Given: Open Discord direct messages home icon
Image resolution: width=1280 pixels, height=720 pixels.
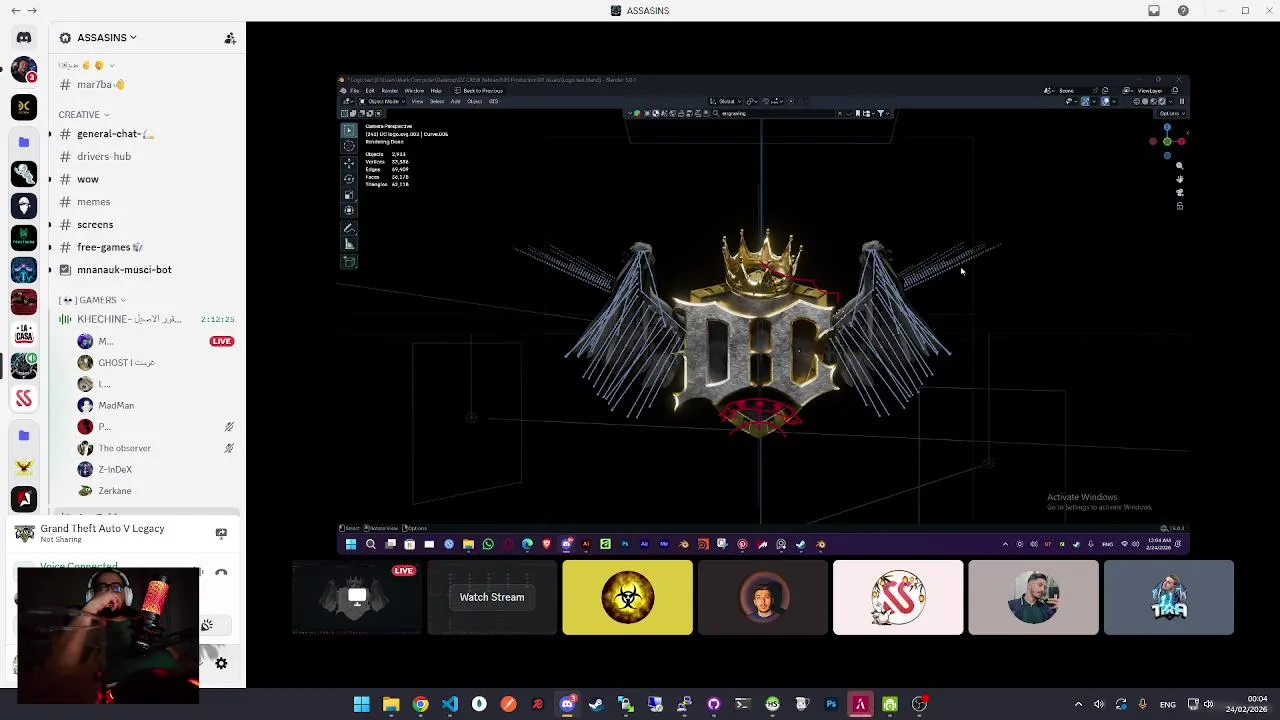Looking at the screenshot, I should pos(24,38).
